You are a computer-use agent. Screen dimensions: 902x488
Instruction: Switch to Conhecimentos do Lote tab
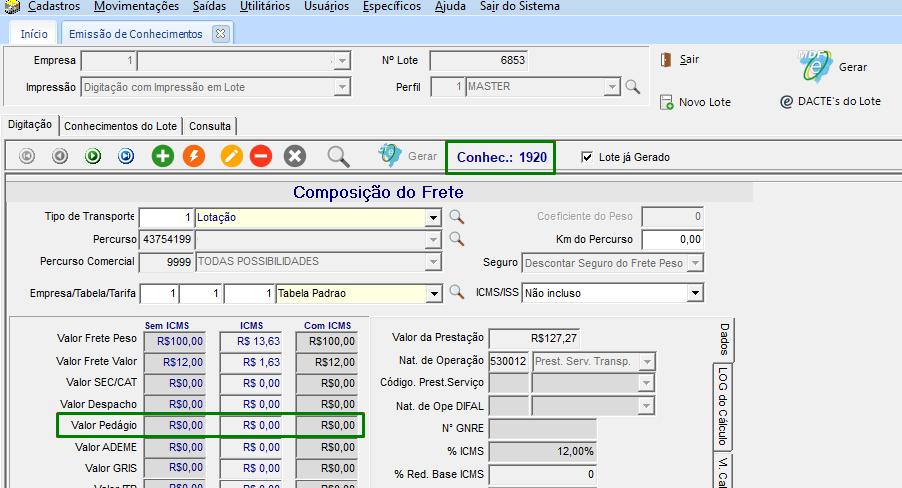120,126
